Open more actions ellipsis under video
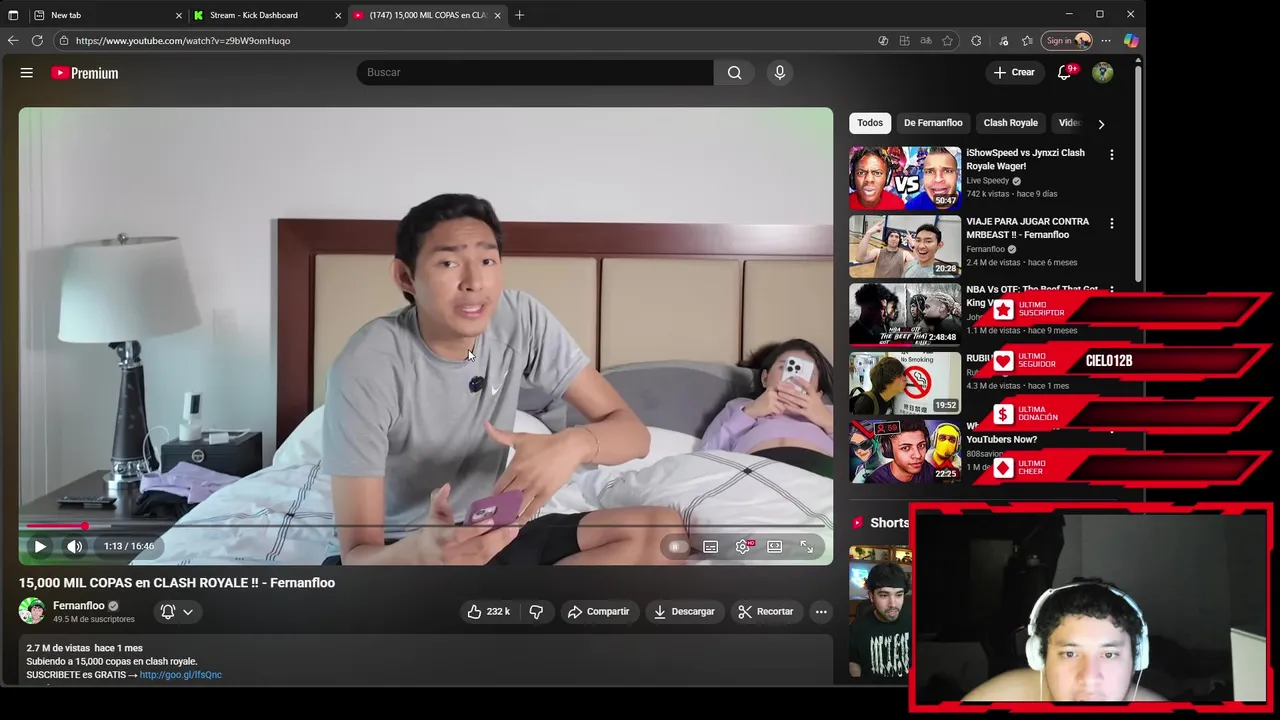The image size is (1280, 720). (x=821, y=611)
